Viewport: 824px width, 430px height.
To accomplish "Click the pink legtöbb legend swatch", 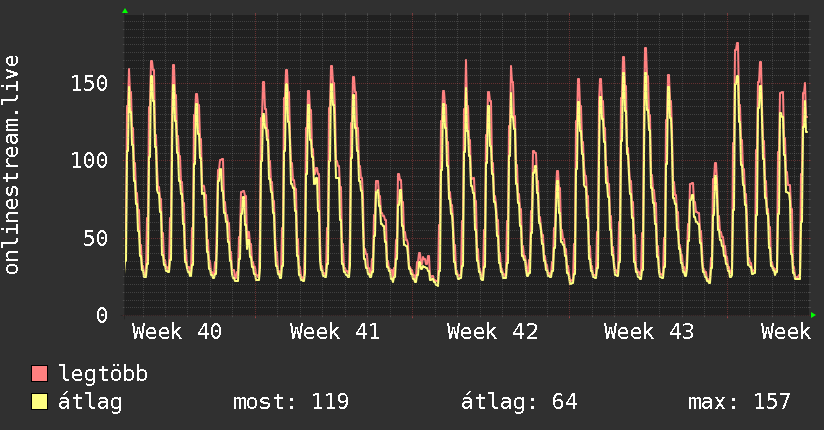I will click(39, 373).
